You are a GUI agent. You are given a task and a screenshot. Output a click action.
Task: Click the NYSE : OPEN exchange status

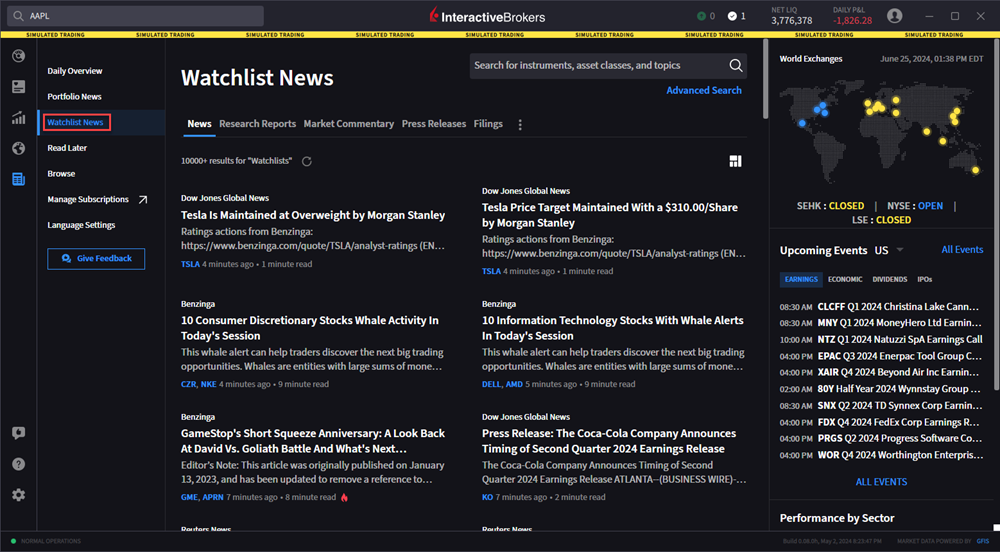tap(915, 206)
